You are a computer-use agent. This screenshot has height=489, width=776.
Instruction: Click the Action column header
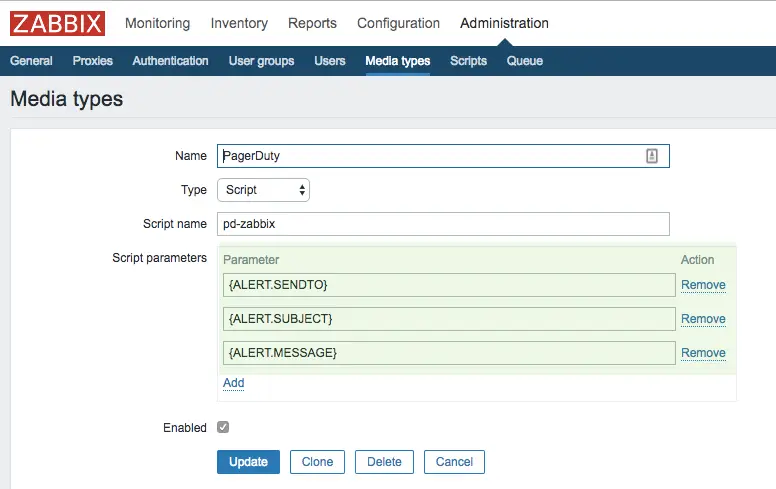click(x=697, y=260)
